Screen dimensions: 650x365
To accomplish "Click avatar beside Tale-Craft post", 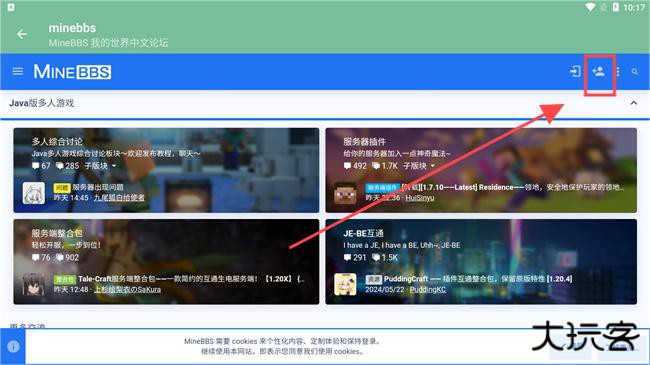I will click(x=34, y=284).
